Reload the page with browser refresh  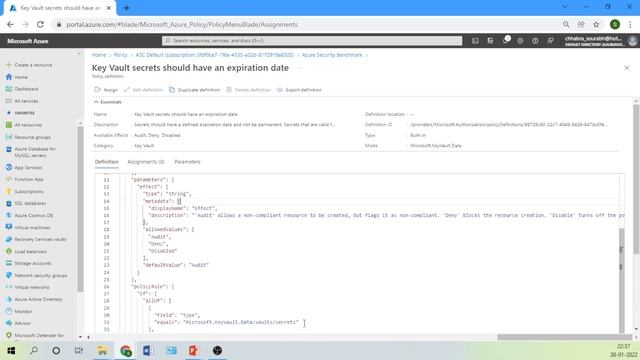[x=40, y=24]
